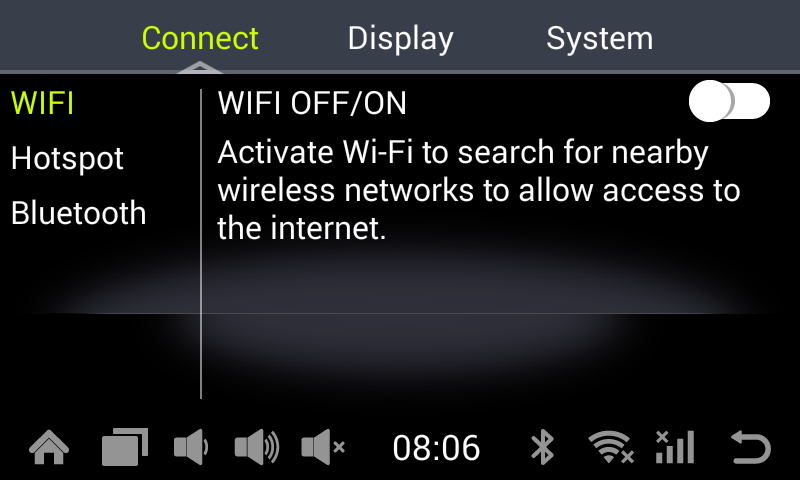Select WIFI in the left sidebar

point(42,103)
